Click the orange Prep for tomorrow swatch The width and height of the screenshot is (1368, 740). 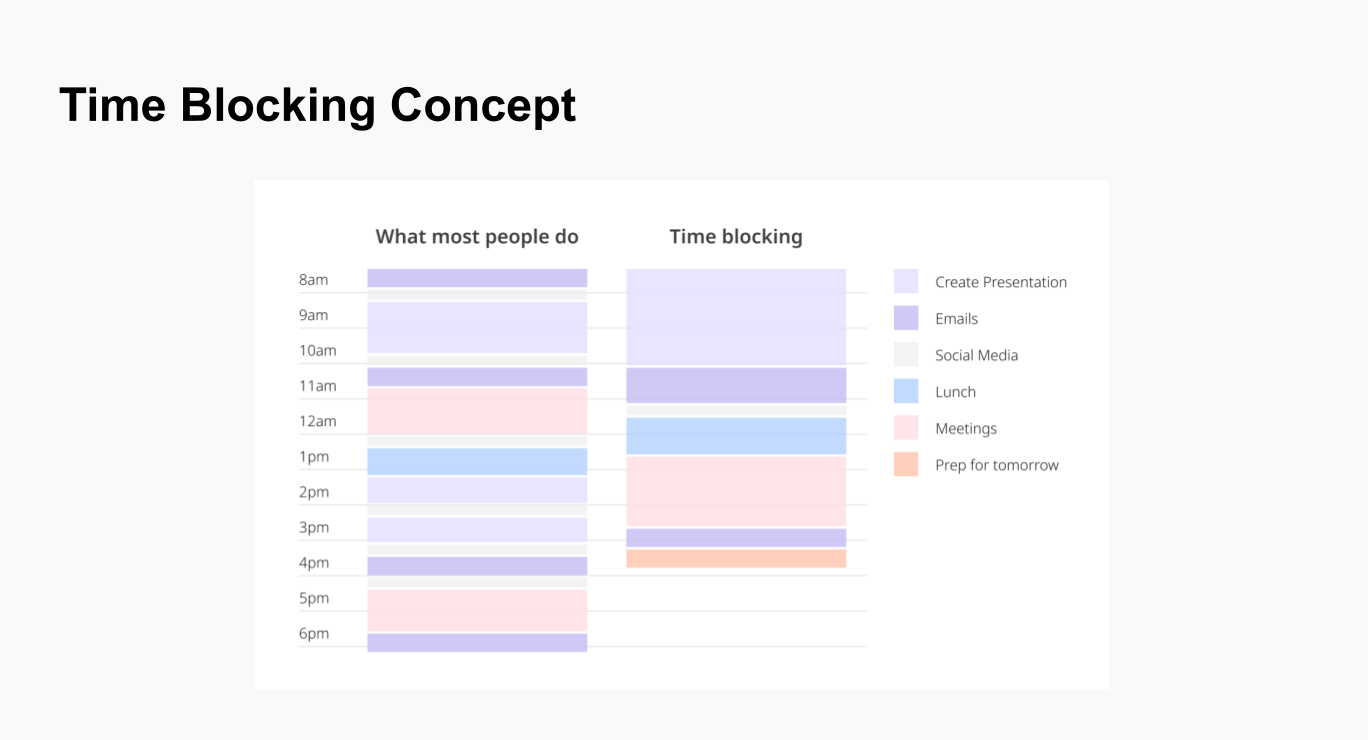[906, 464]
